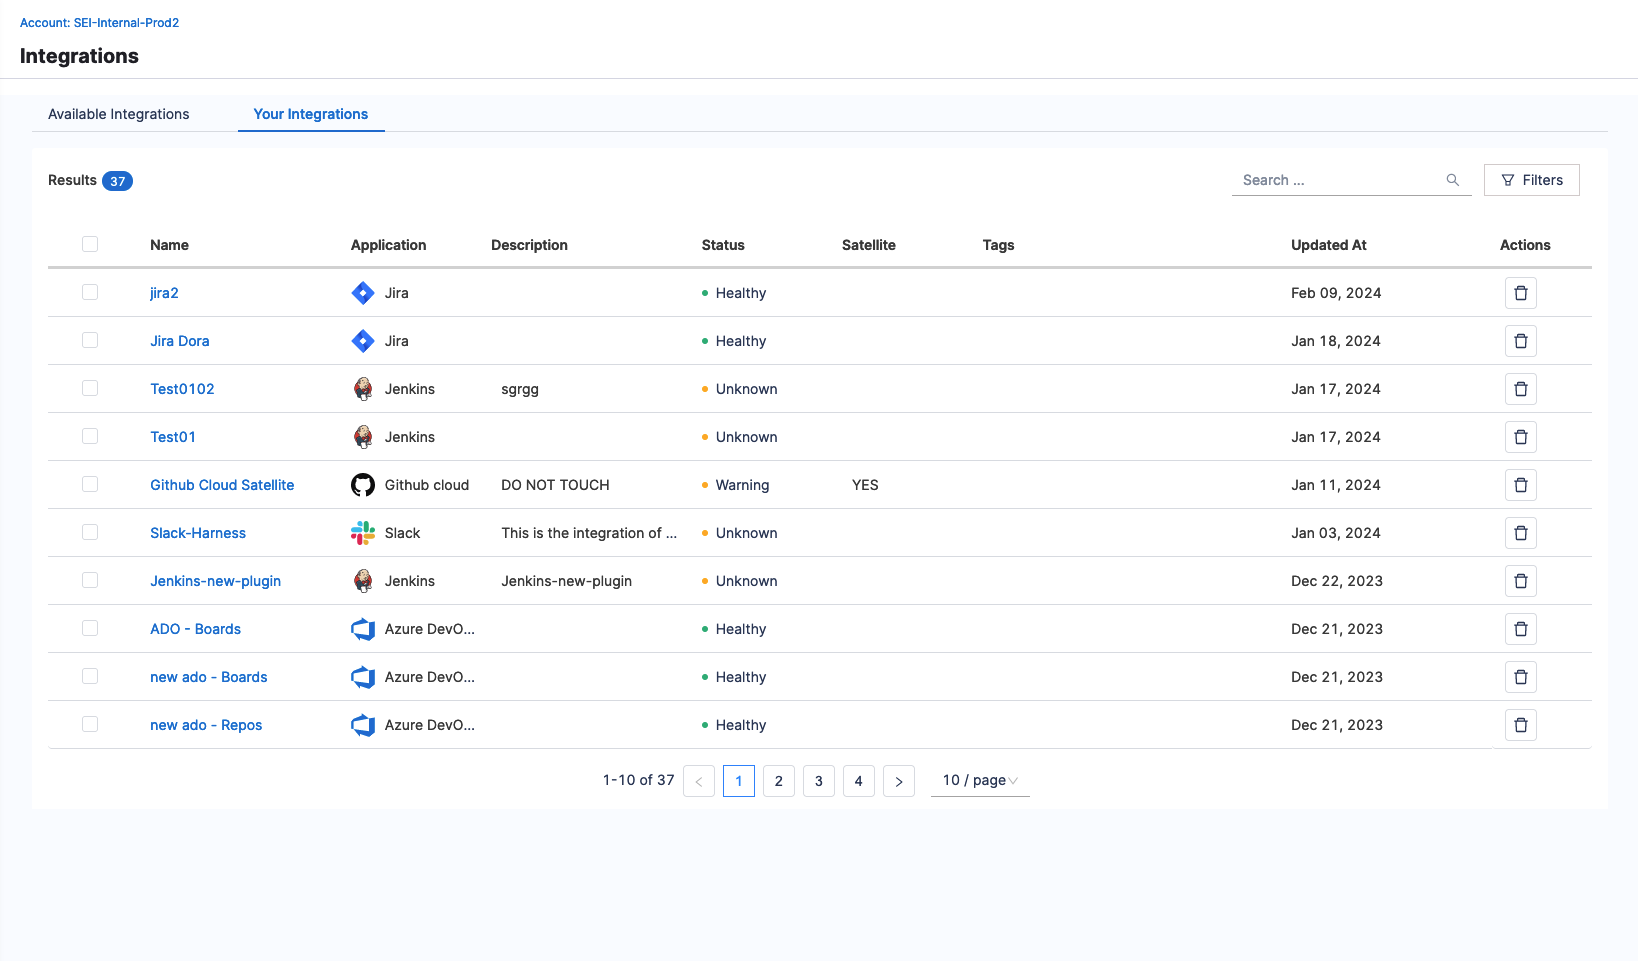This screenshot has width=1638, height=961.
Task: Toggle the select-all checkbox in table header
Action: point(90,244)
